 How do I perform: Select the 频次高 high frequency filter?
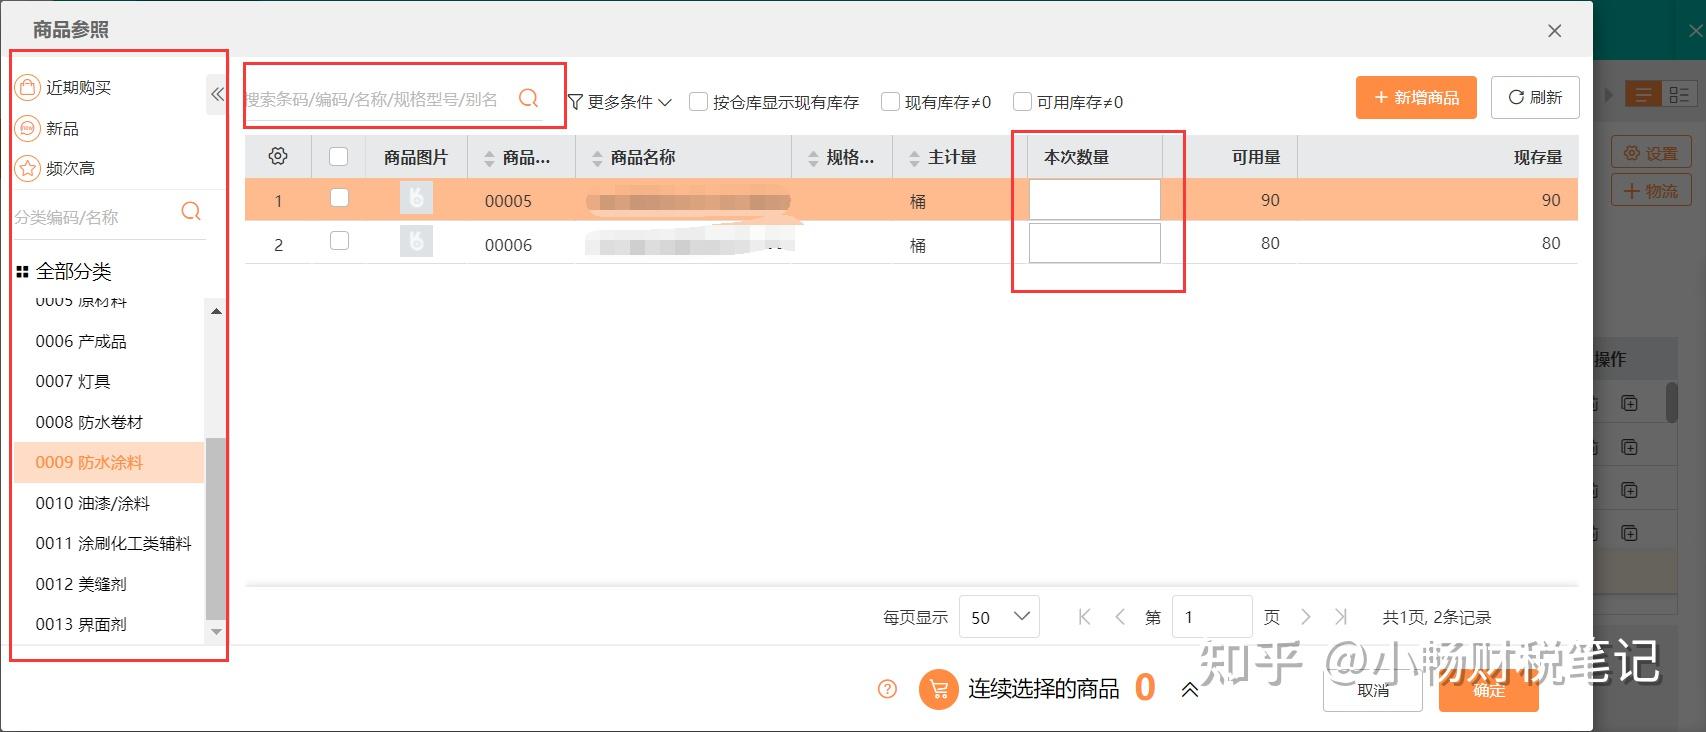[55, 168]
